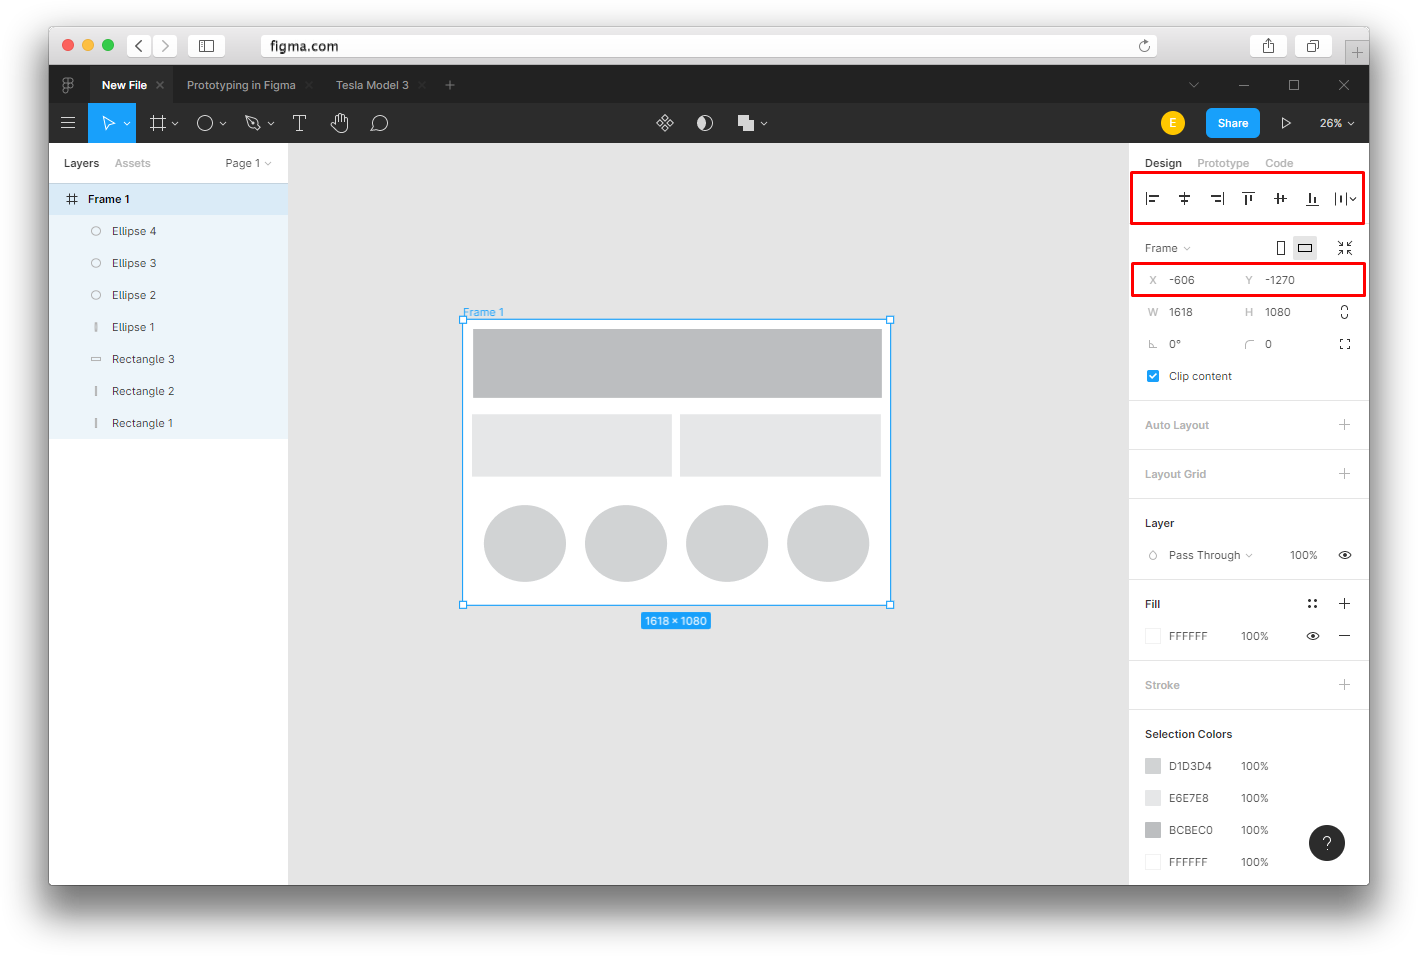
Task: Start presentation with play icon
Action: pos(1286,123)
